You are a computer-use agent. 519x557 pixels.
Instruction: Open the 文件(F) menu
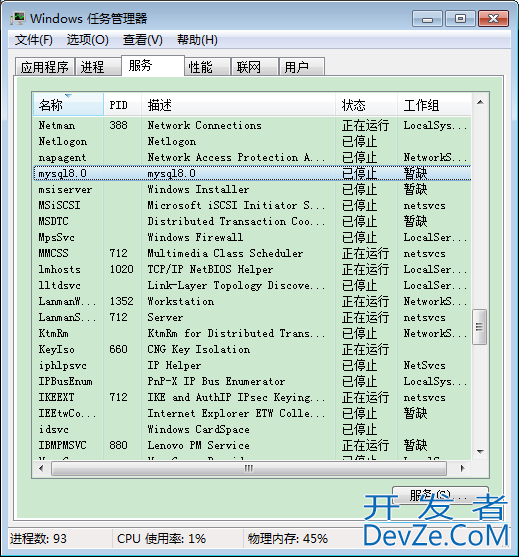[34, 40]
